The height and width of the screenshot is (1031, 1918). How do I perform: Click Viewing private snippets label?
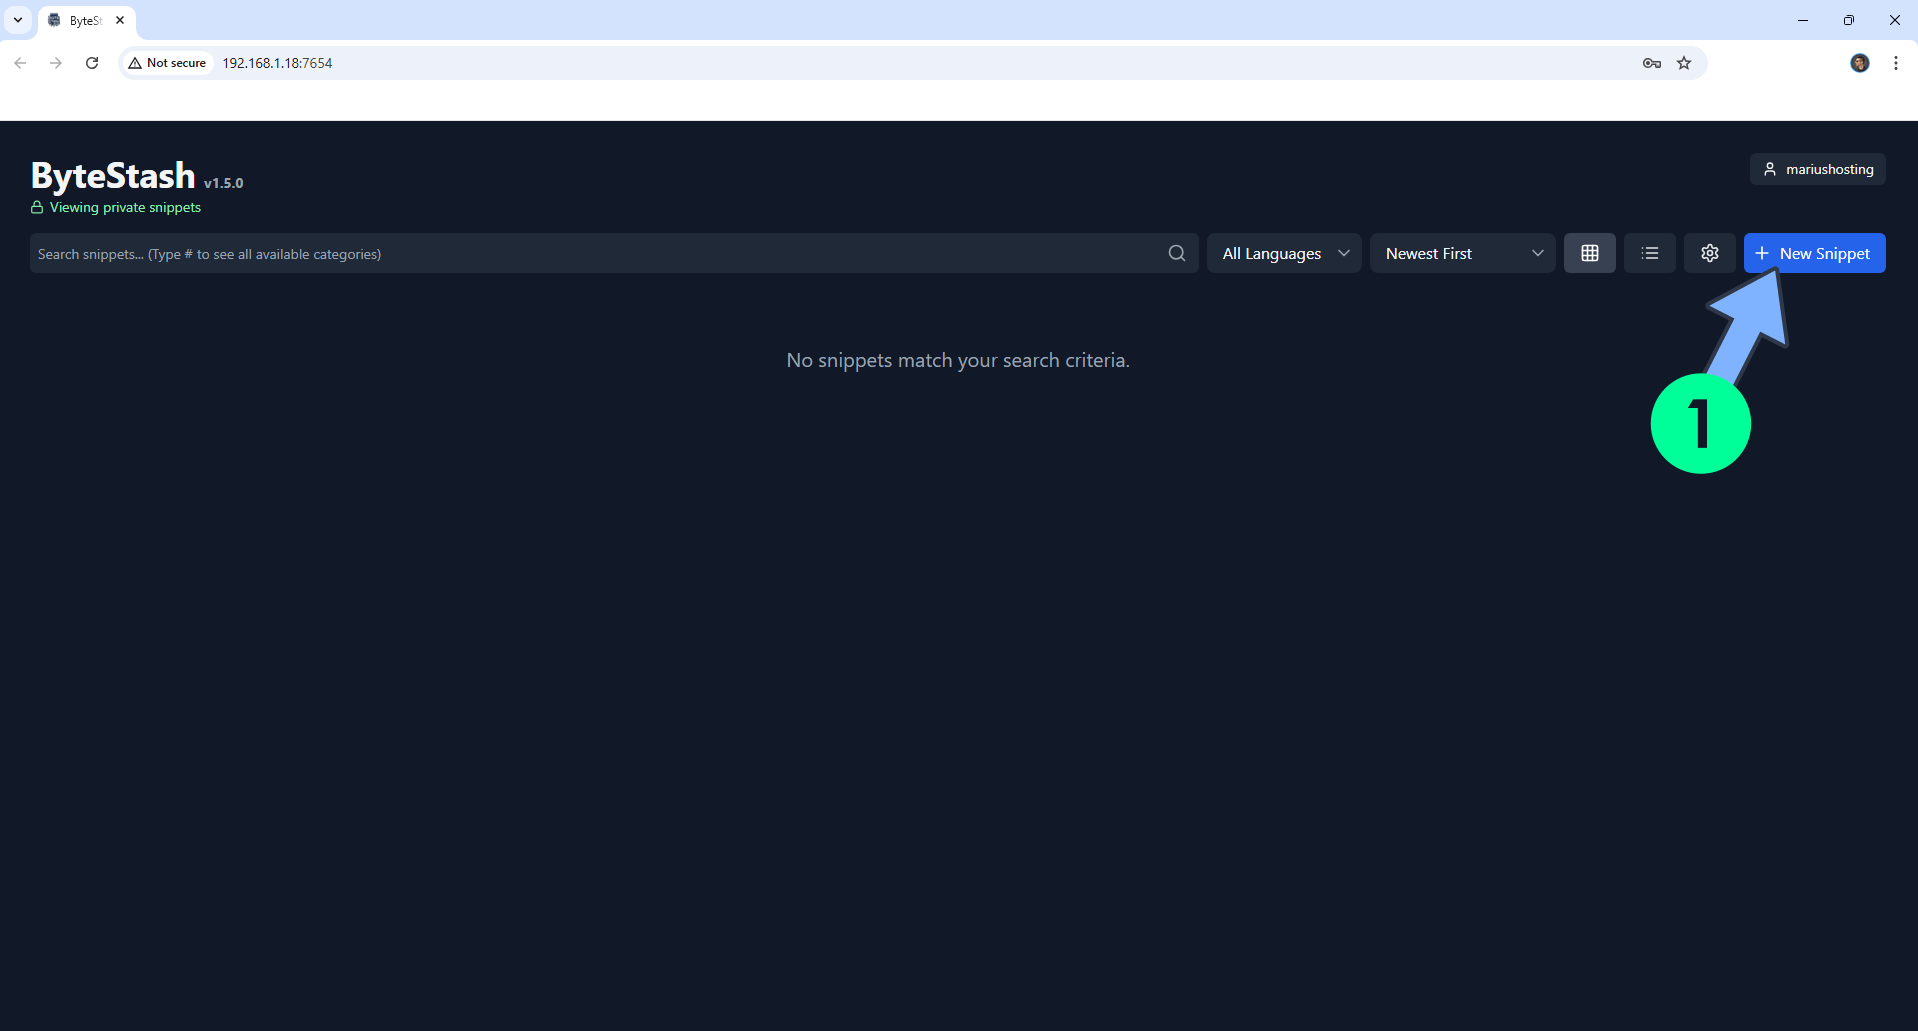point(125,207)
